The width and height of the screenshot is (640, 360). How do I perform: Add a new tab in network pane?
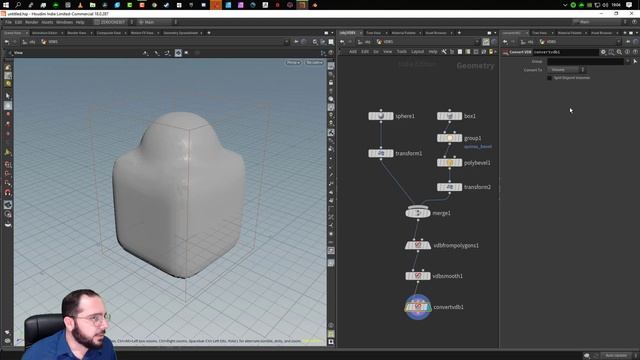click(x=459, y=33)
